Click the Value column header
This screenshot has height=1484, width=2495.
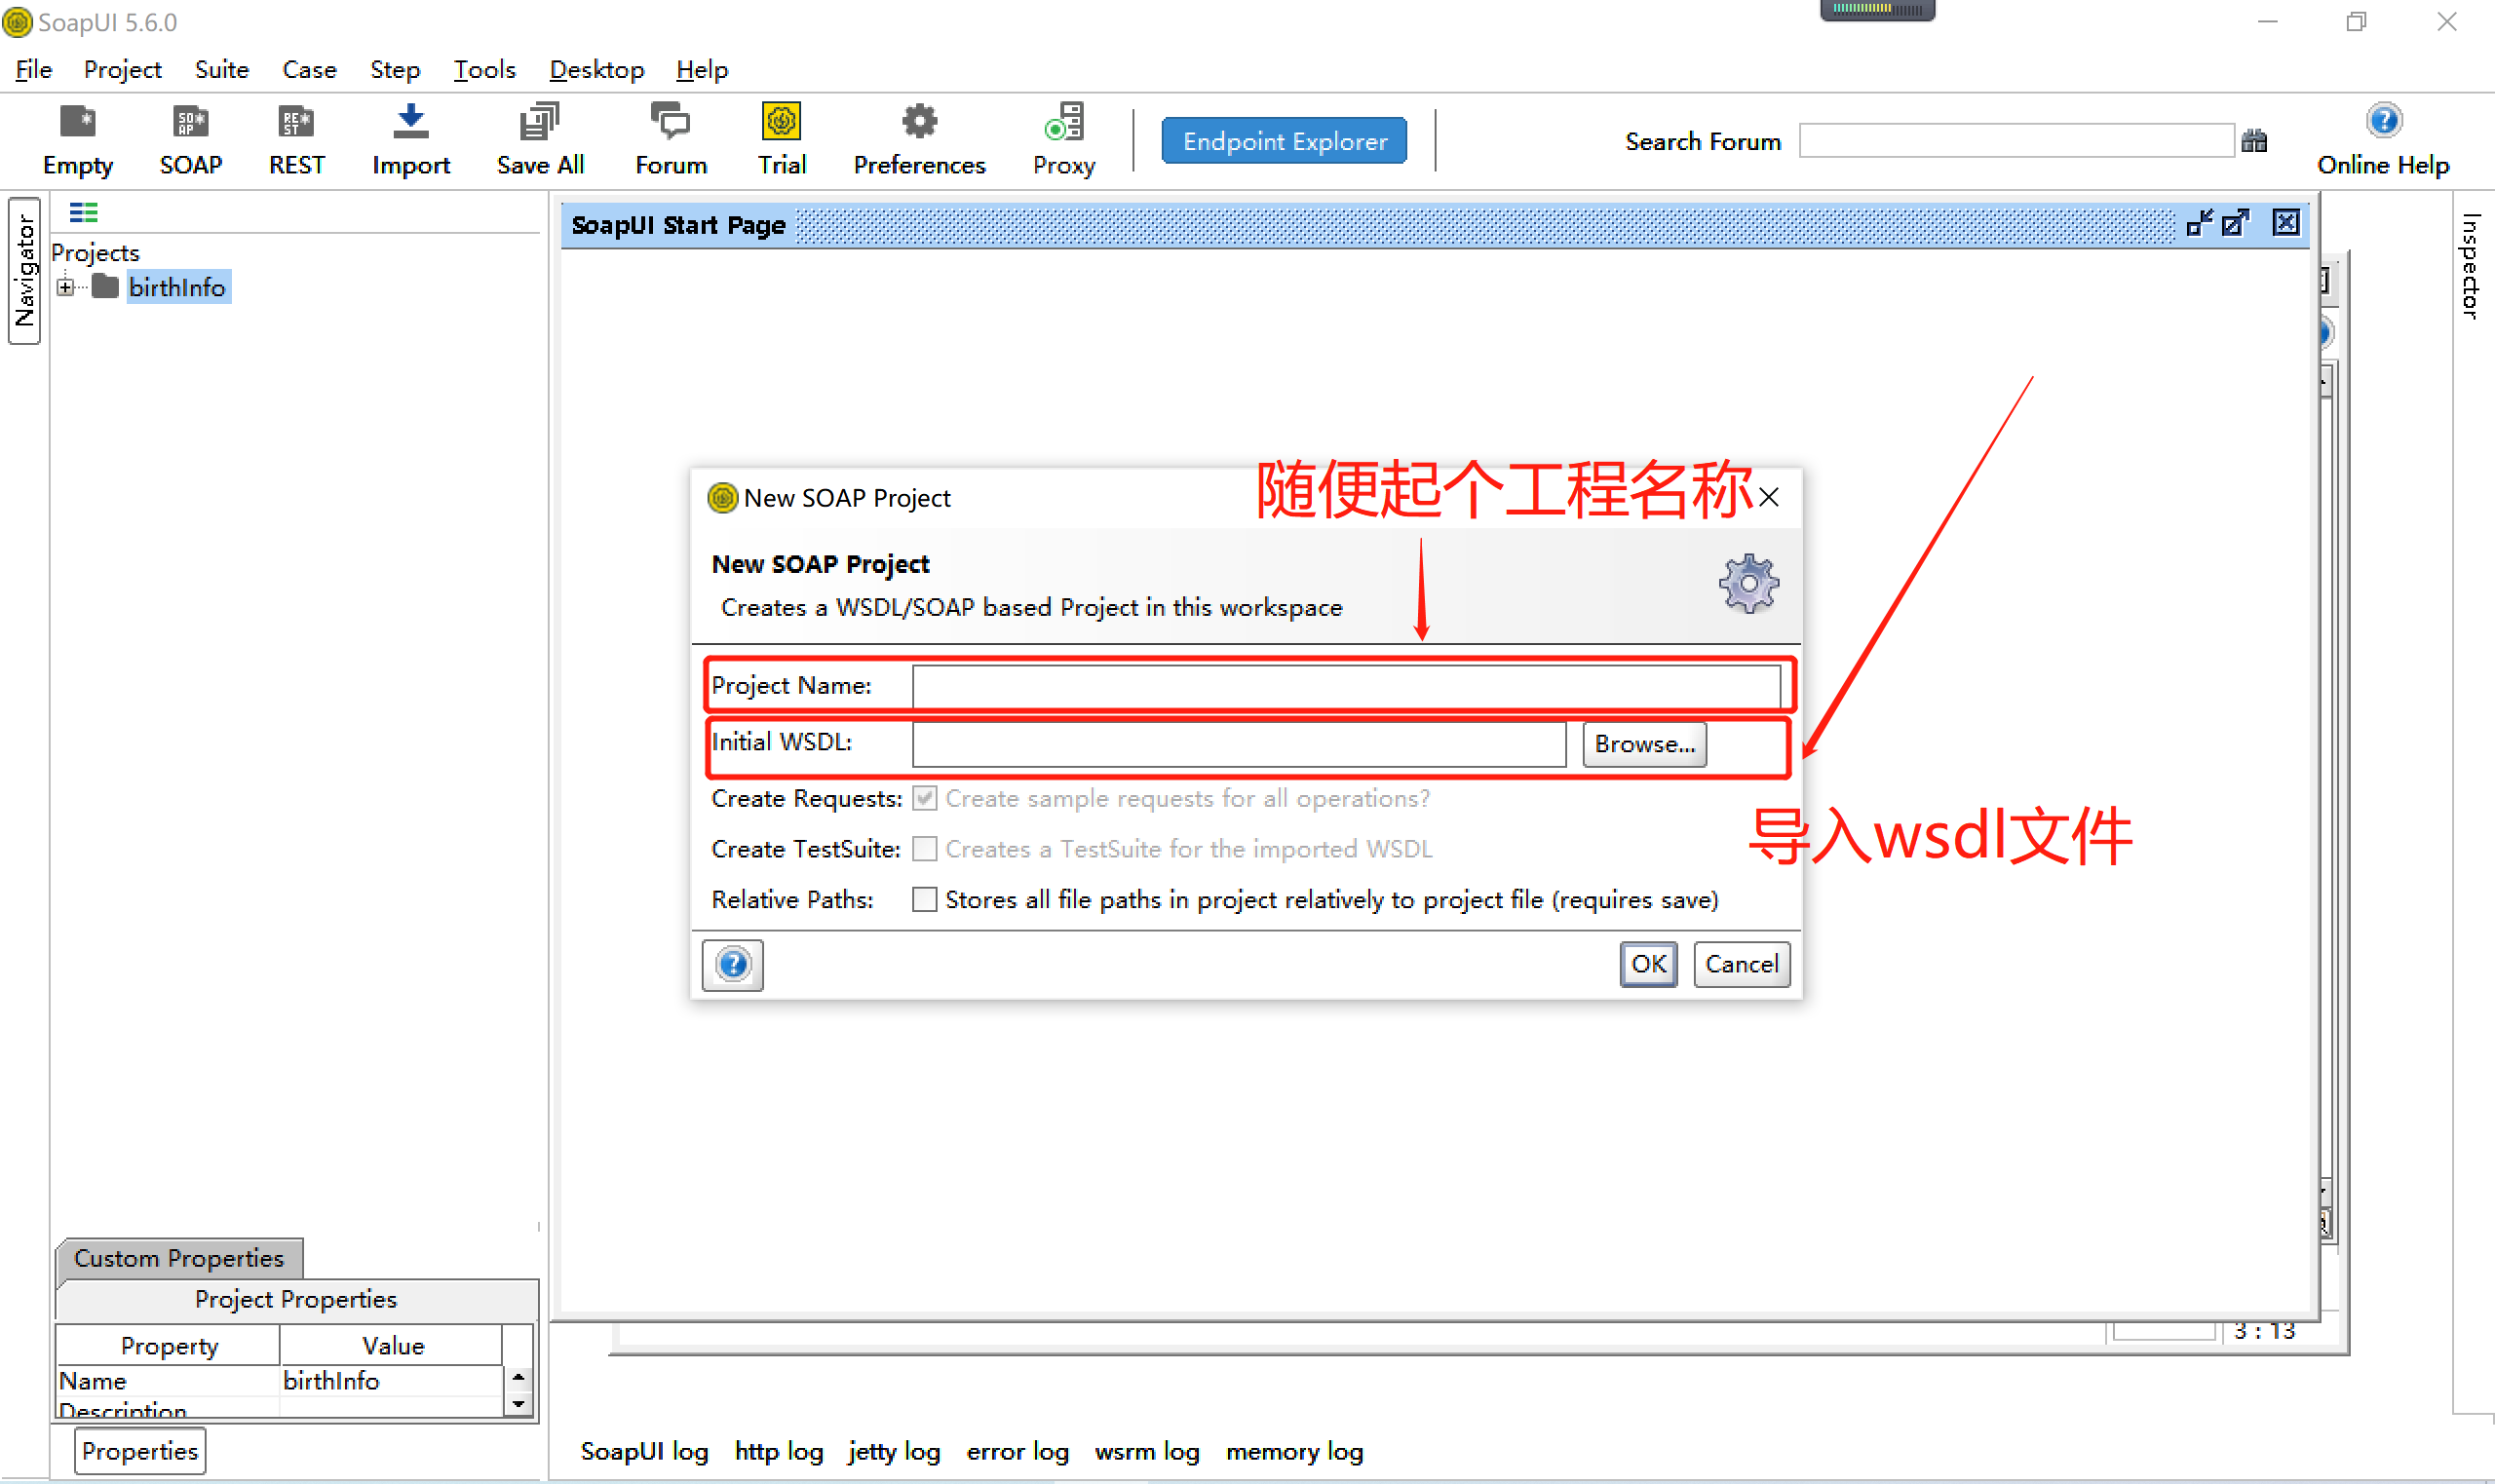[392, 1346]
